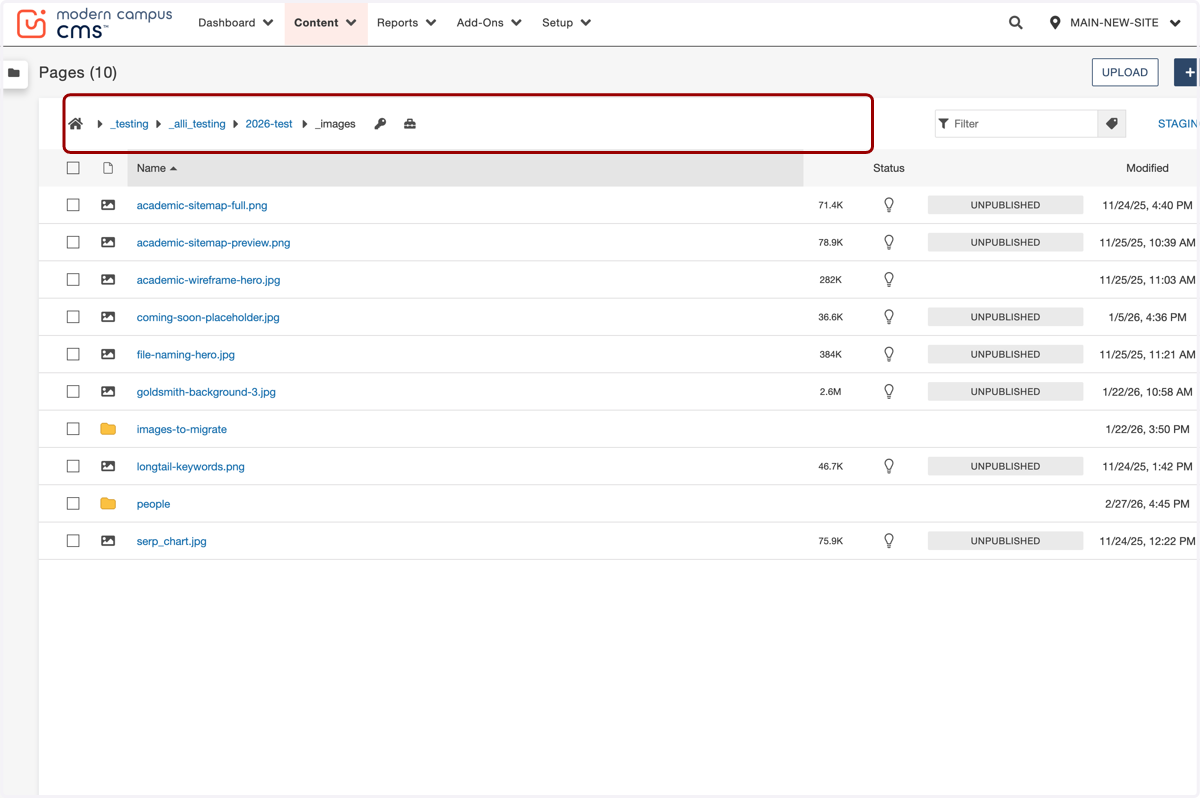Screen dimensions: 1200x798
Task: Click lightbulb status for longtail-keywords.png
Action: coord(889,466)
